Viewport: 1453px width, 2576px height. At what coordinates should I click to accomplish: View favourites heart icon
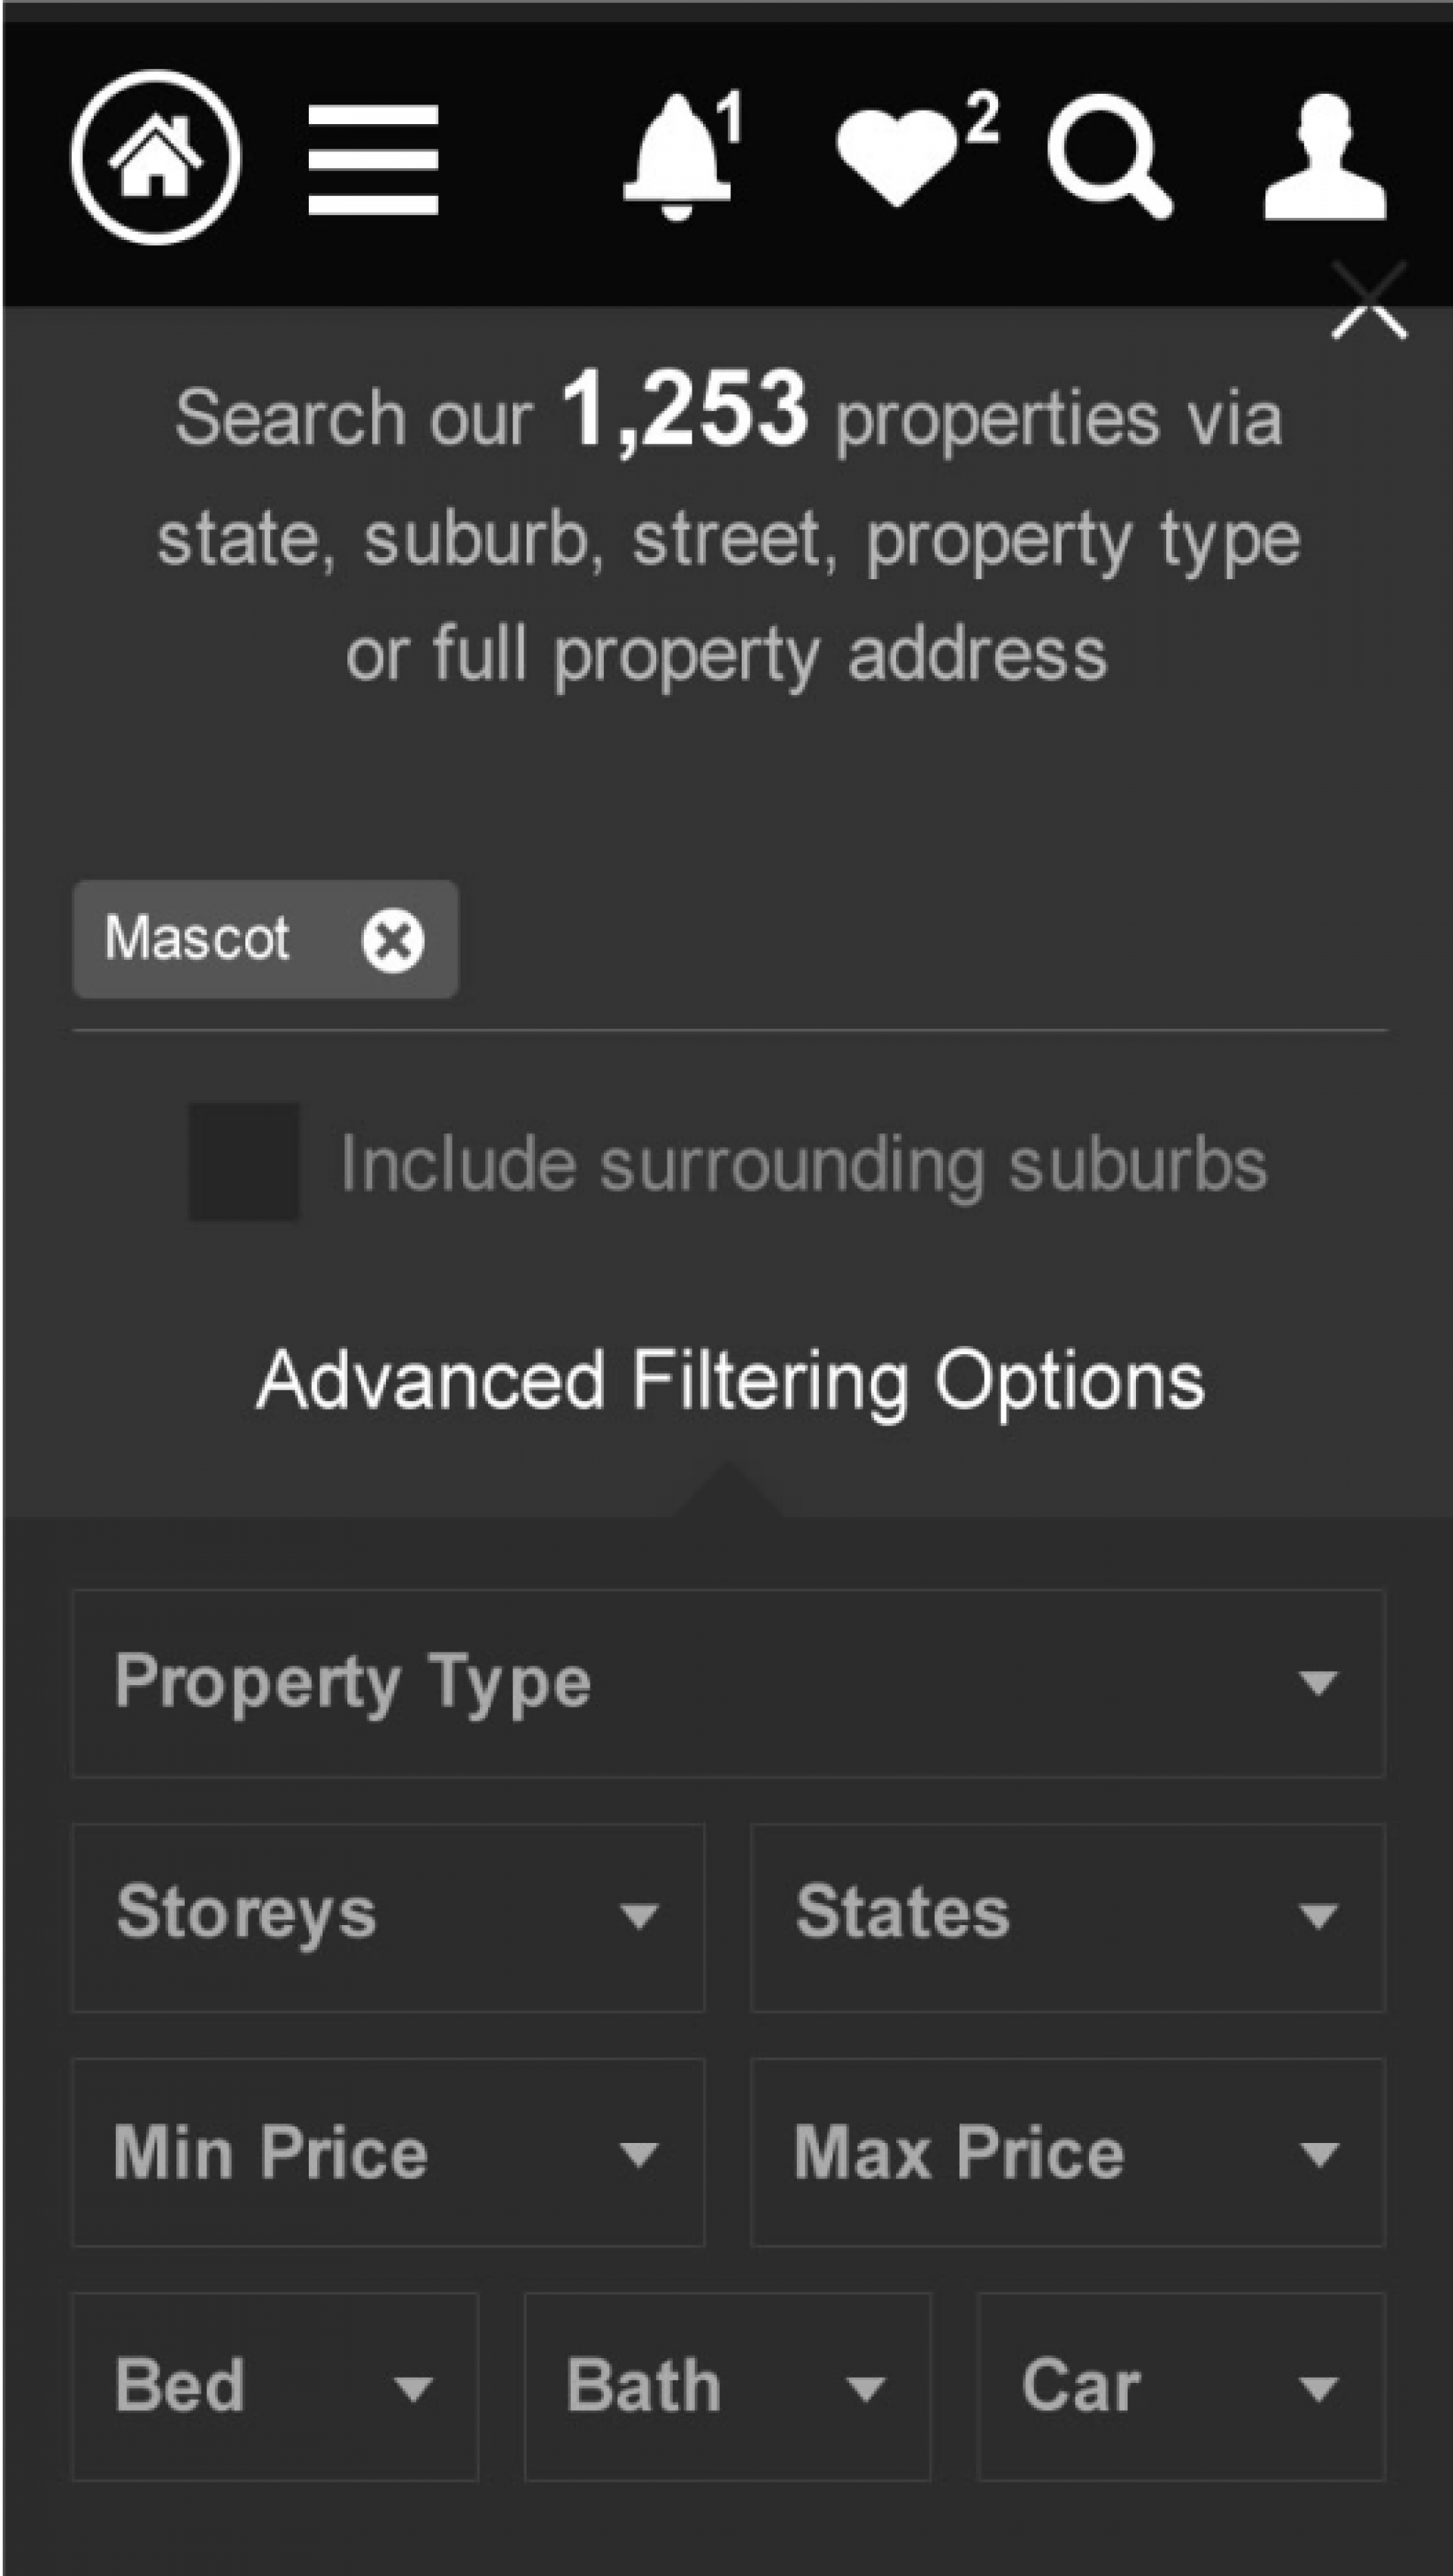899,155
